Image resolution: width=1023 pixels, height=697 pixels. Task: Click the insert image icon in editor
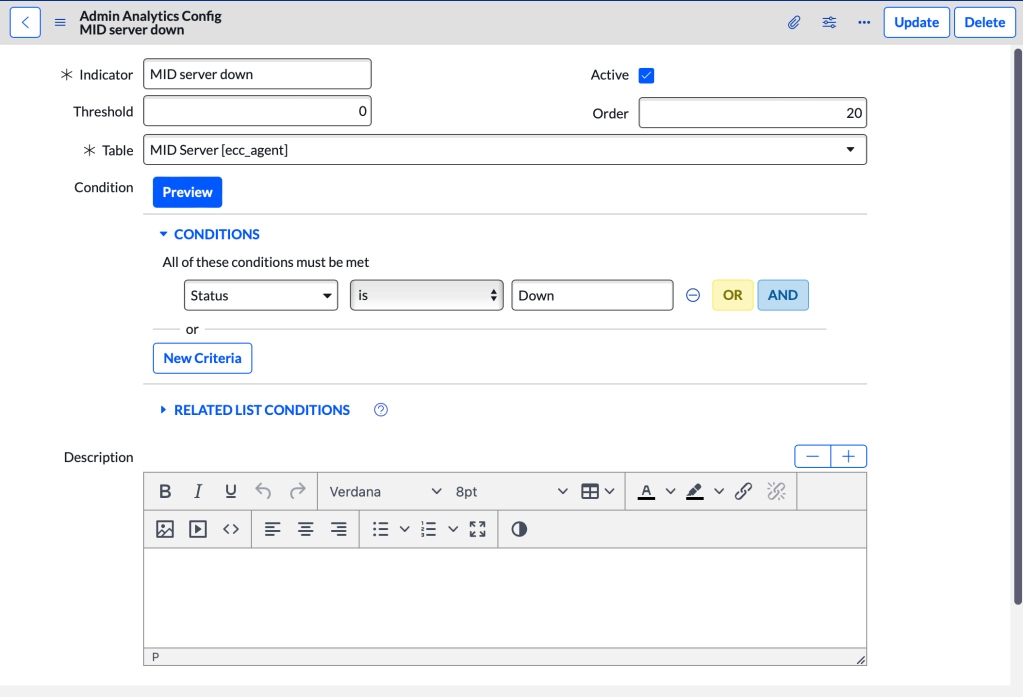(165, 529)
